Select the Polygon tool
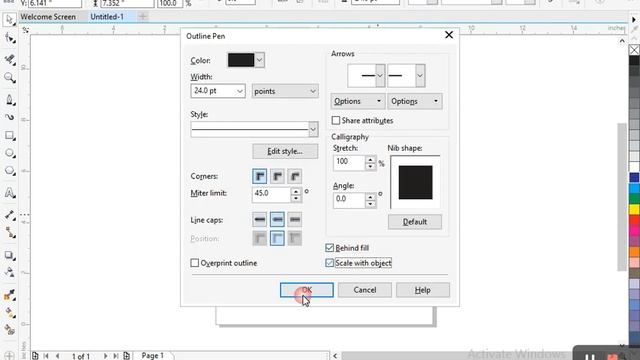 (9, 171)
